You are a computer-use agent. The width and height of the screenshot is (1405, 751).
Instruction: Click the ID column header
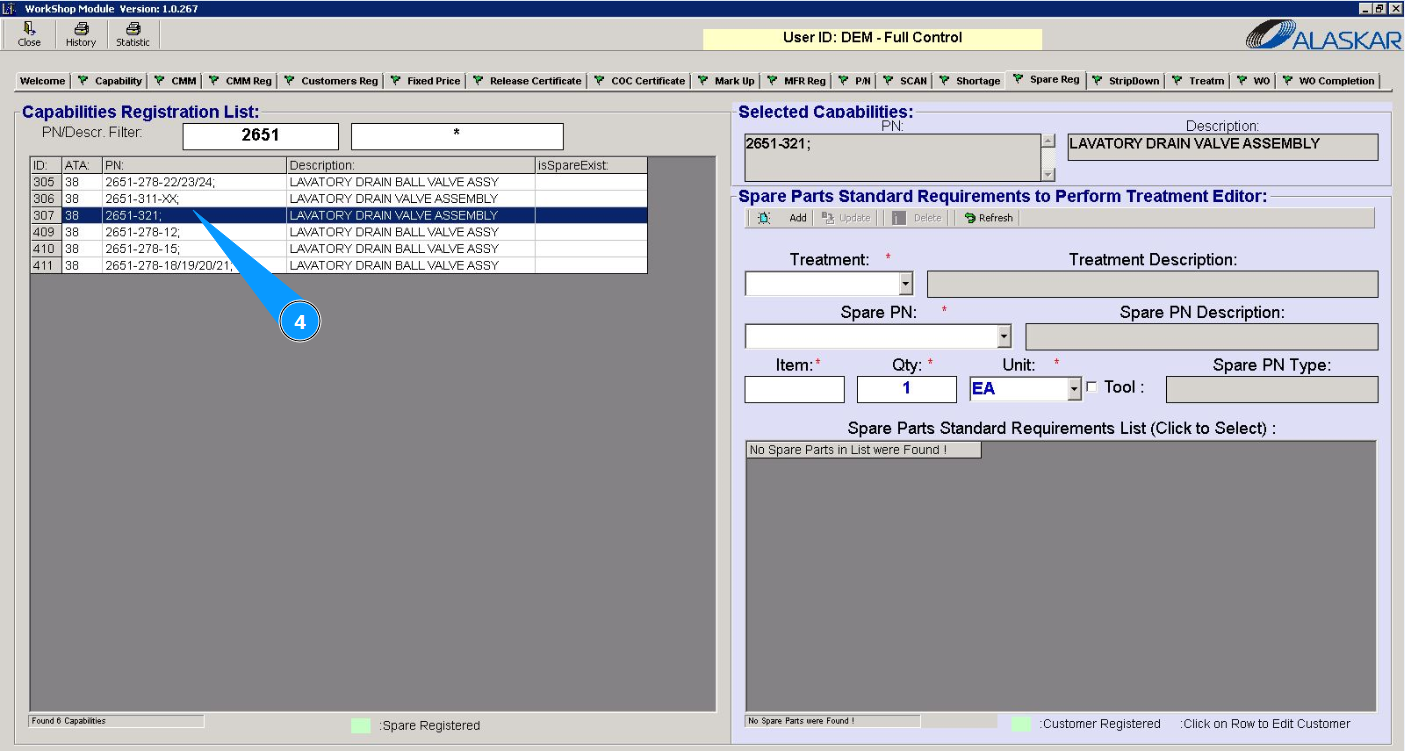point(46,165)
